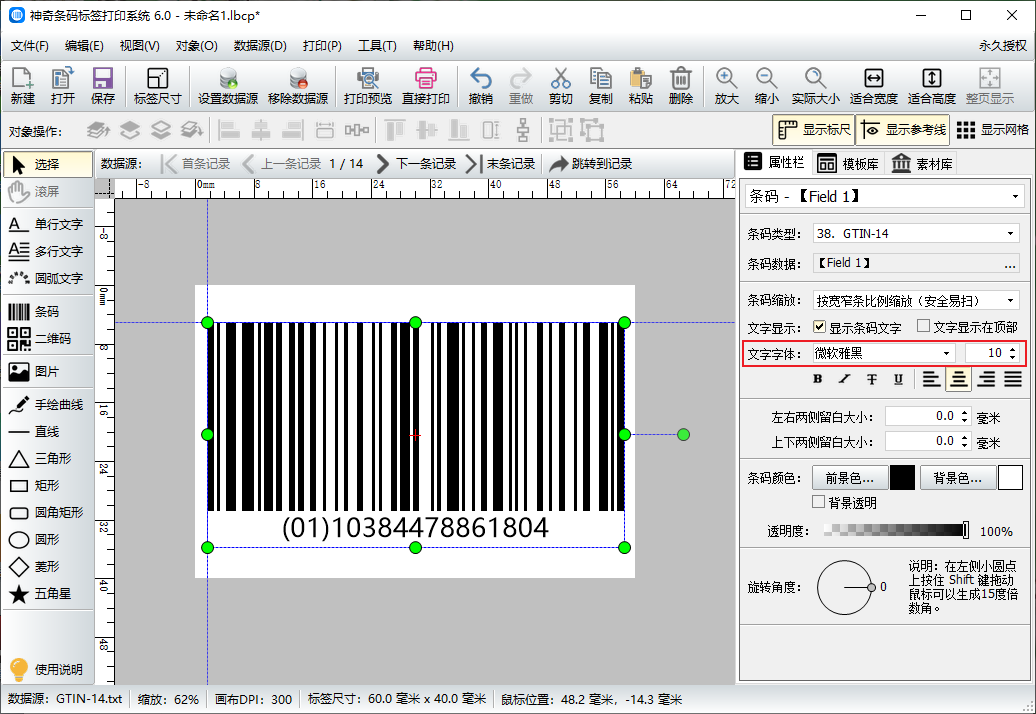This screenshot has width=1036, height=714.
Task: Adjust 左右两侧留白大小 stepper
Action: [x=964, y=416]
